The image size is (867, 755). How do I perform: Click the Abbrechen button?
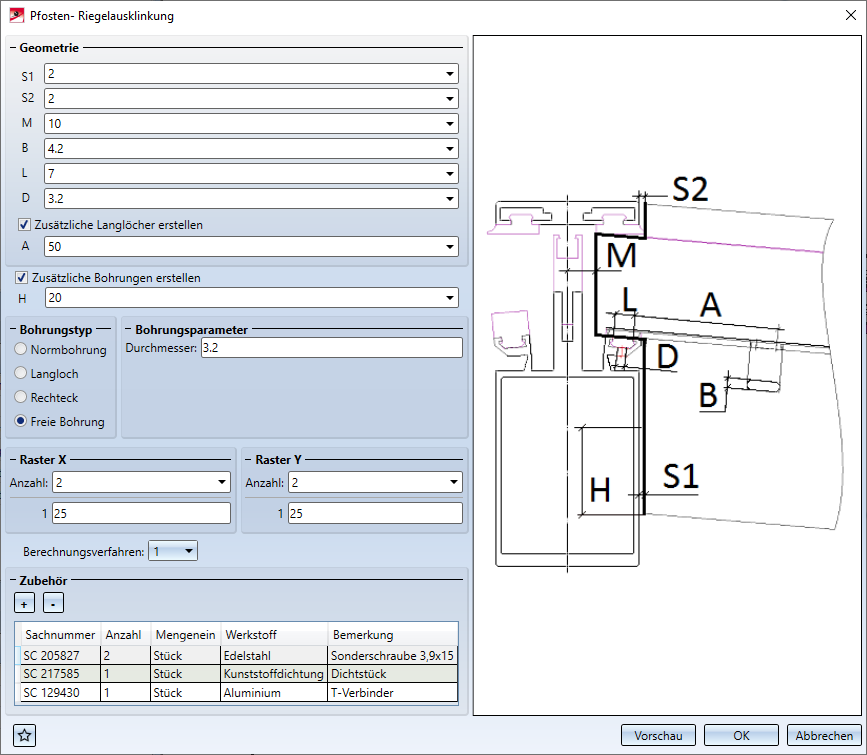coord(824,735)
